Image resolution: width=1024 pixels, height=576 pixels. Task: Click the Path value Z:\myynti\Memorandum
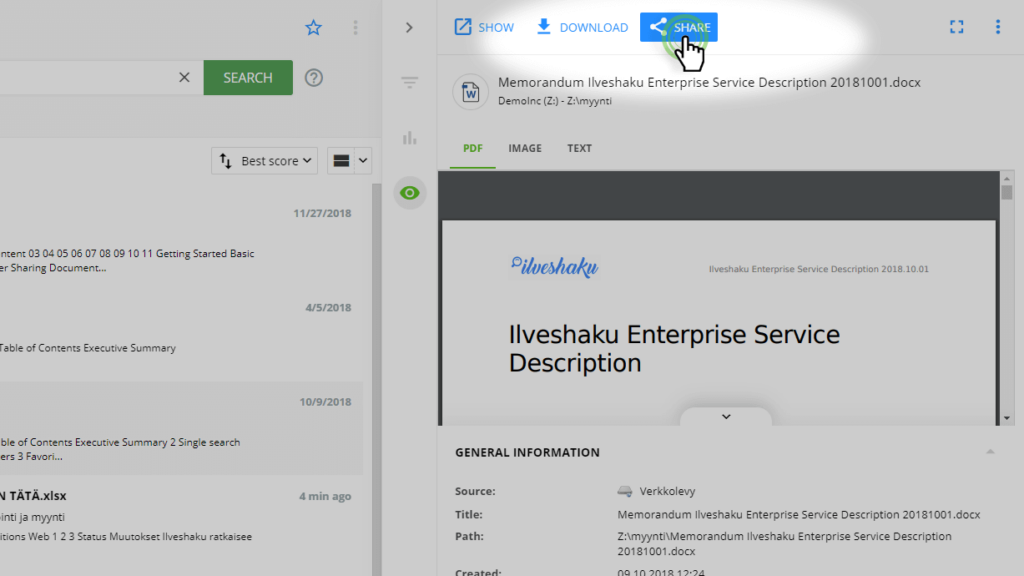[784, 543]
